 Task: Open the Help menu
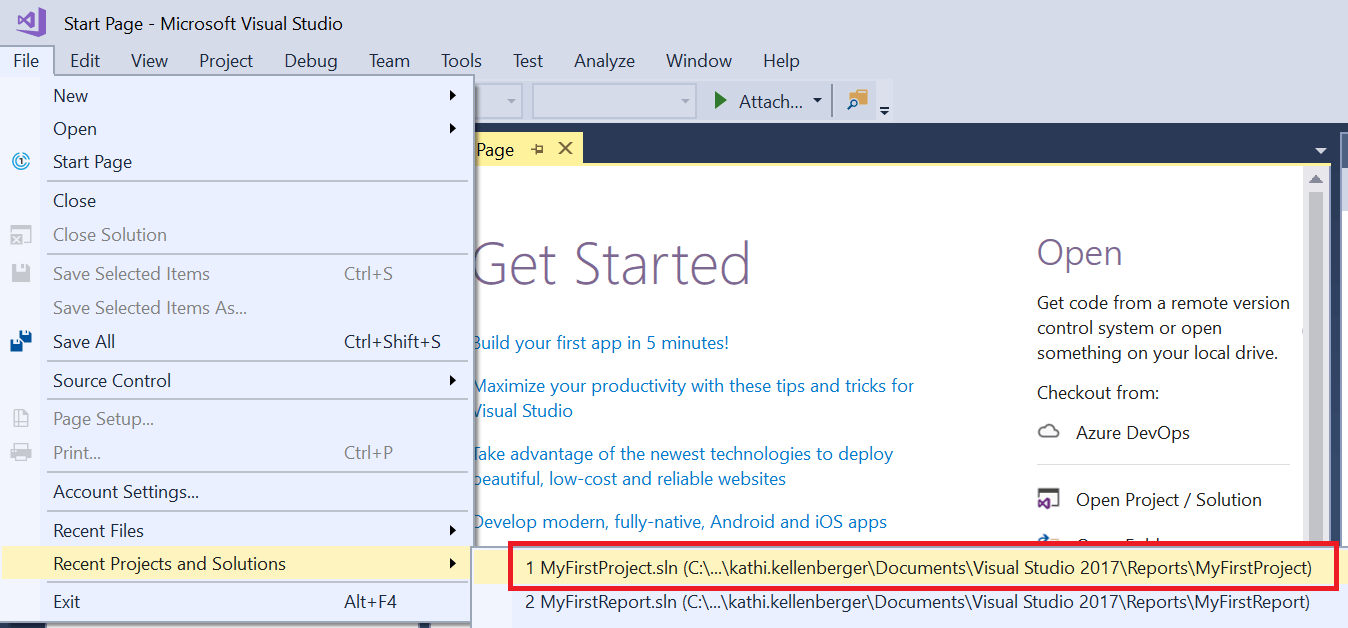[x=781, y=61]
